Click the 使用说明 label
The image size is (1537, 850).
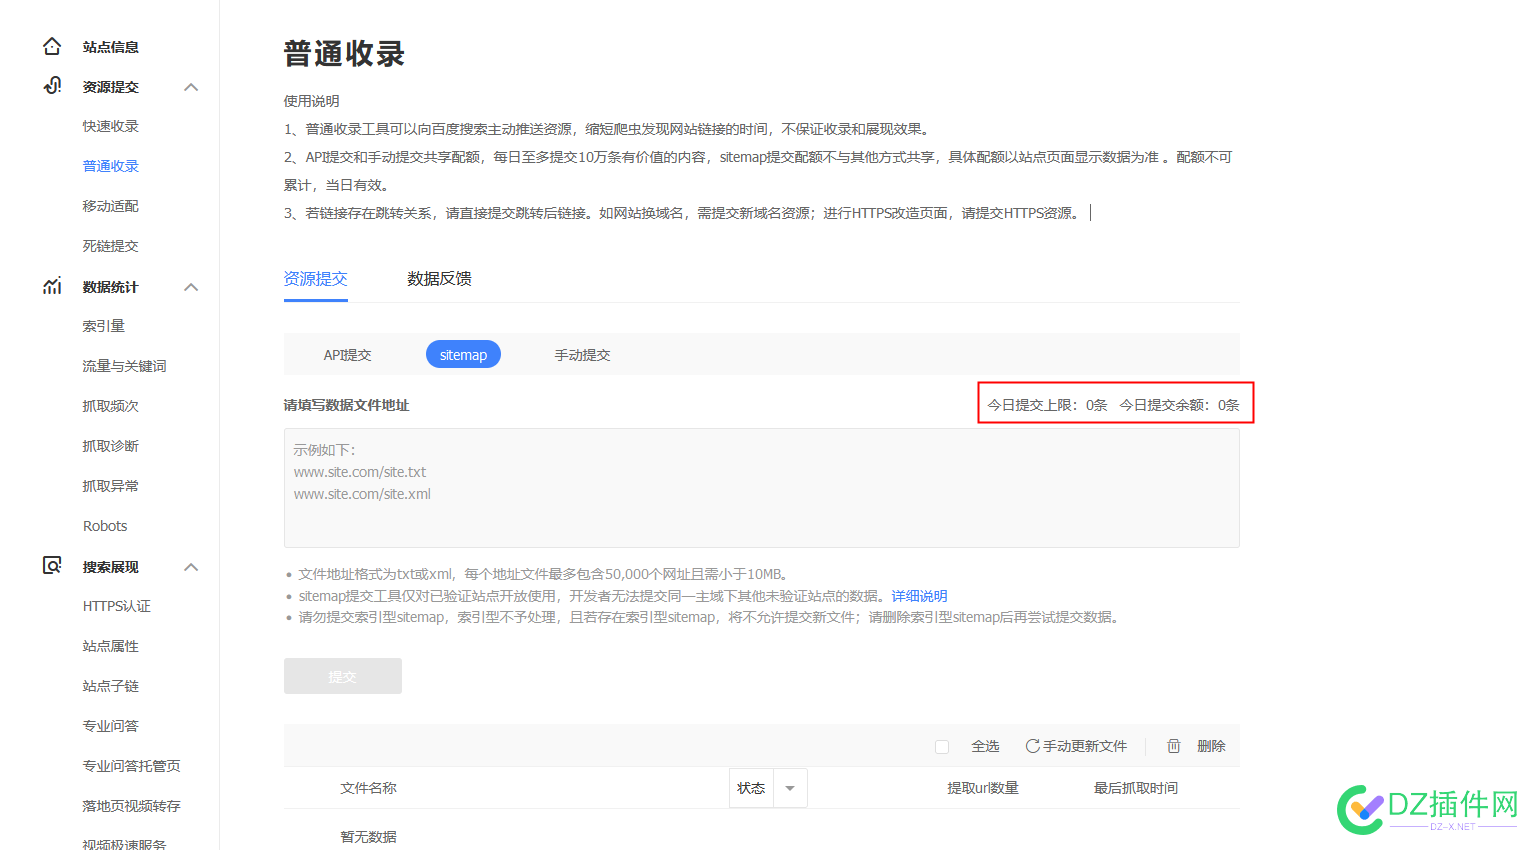[x=311, y=101]
